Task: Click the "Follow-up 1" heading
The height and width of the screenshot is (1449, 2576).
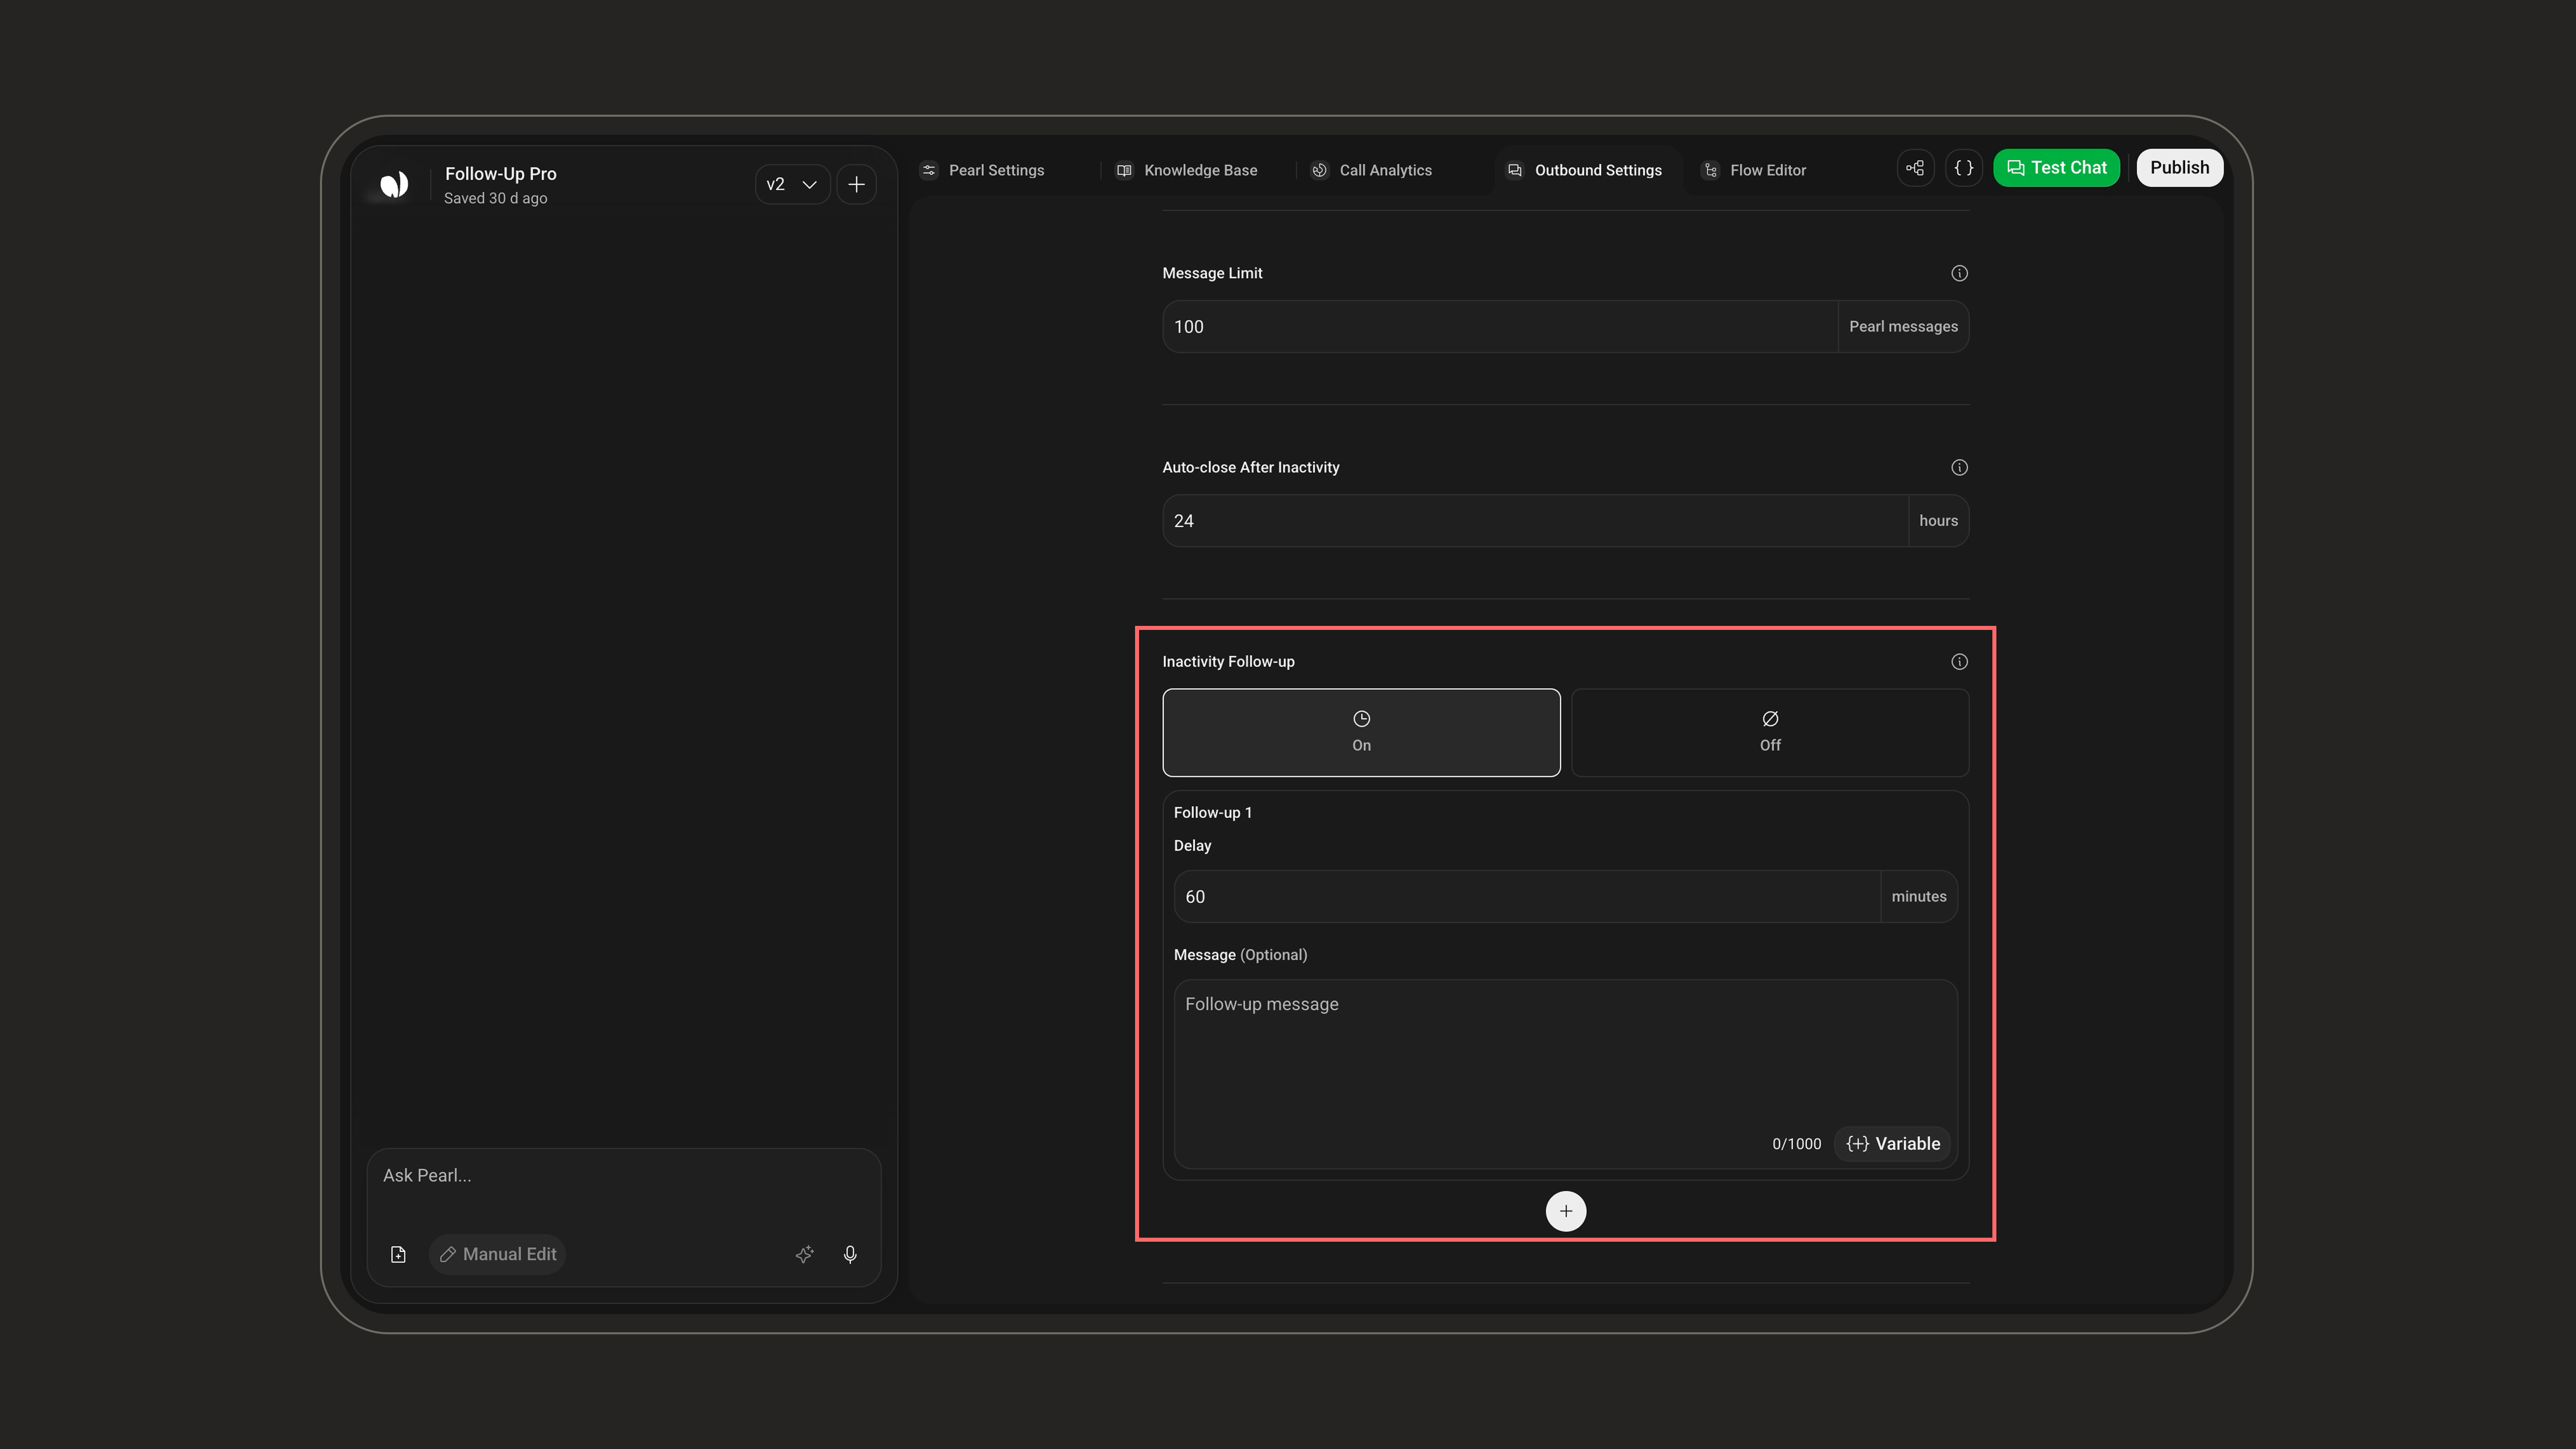Action: click(x=1212, y=813)
